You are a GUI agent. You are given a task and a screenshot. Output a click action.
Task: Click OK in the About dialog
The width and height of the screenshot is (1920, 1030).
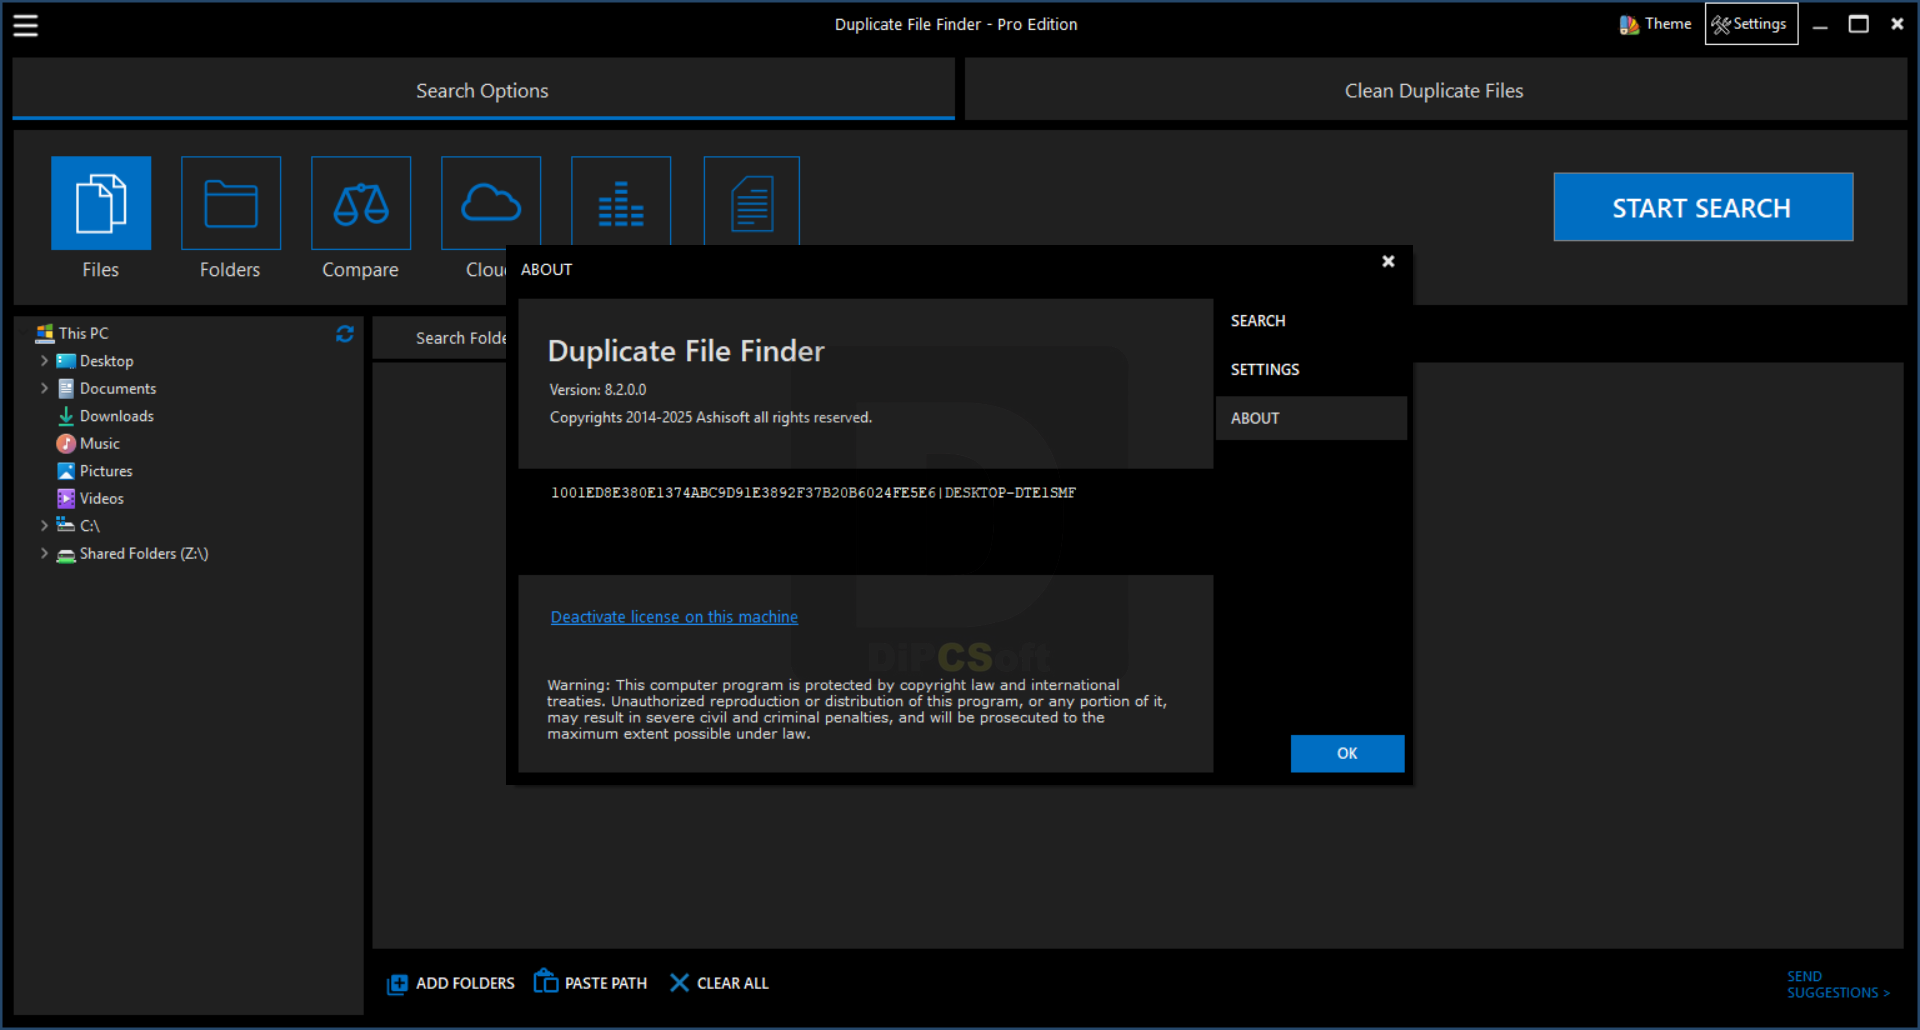point(1347,754)
